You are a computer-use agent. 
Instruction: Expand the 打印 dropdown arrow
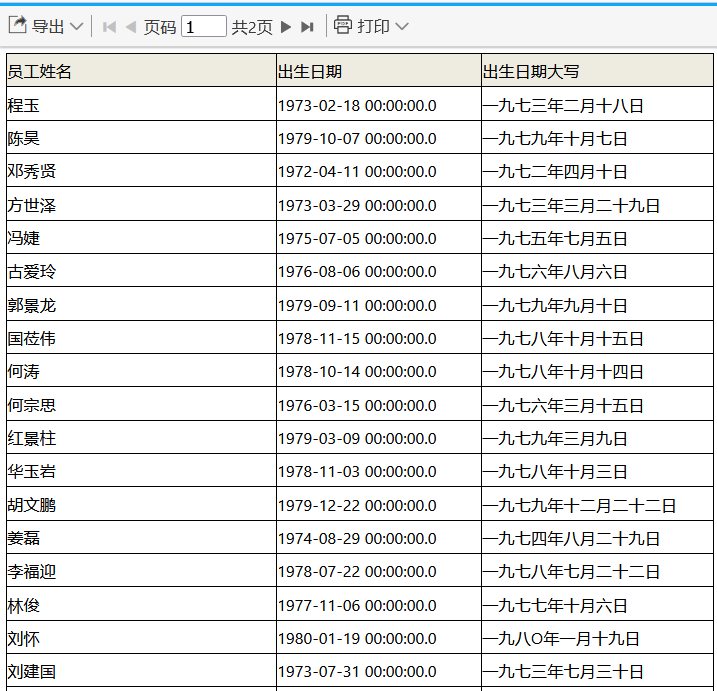(401, 27)
